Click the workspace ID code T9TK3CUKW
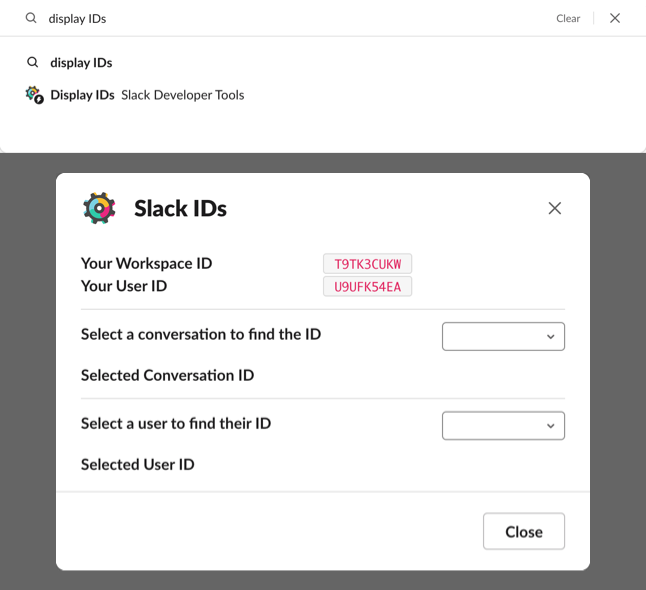The image size is (646, 590). [x=367, y=264]
